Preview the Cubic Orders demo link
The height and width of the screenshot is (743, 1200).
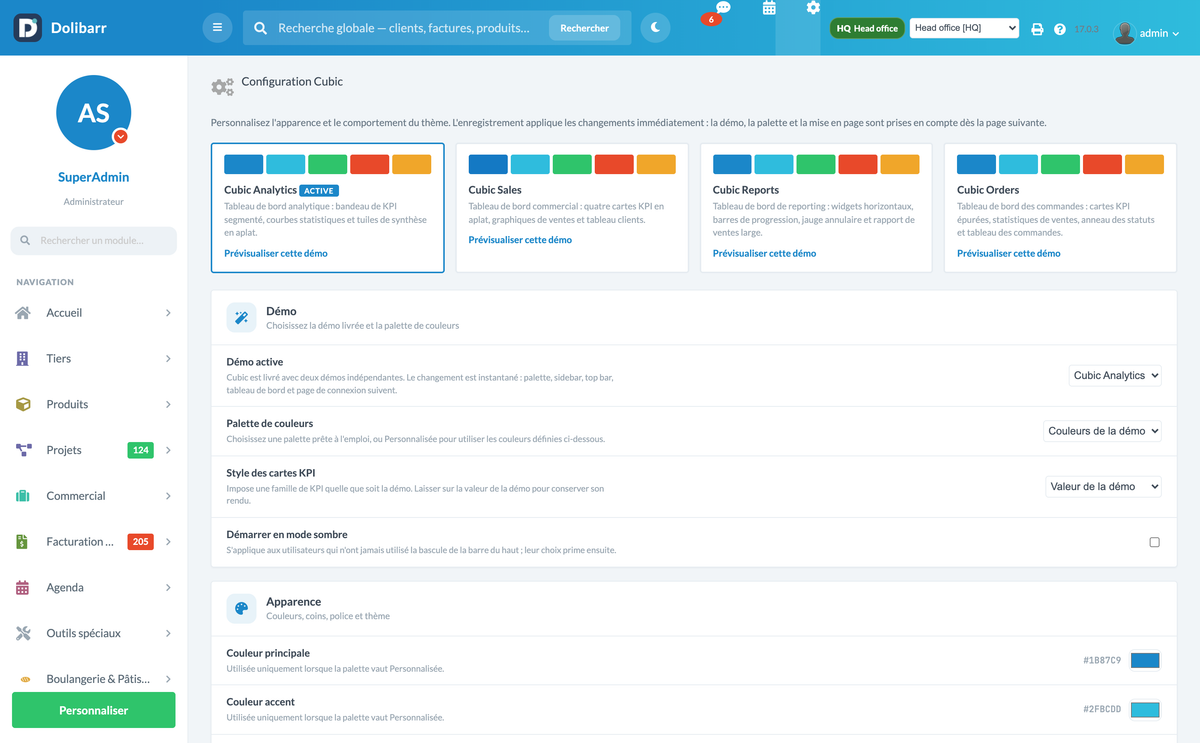click(x=1008, y=253)
